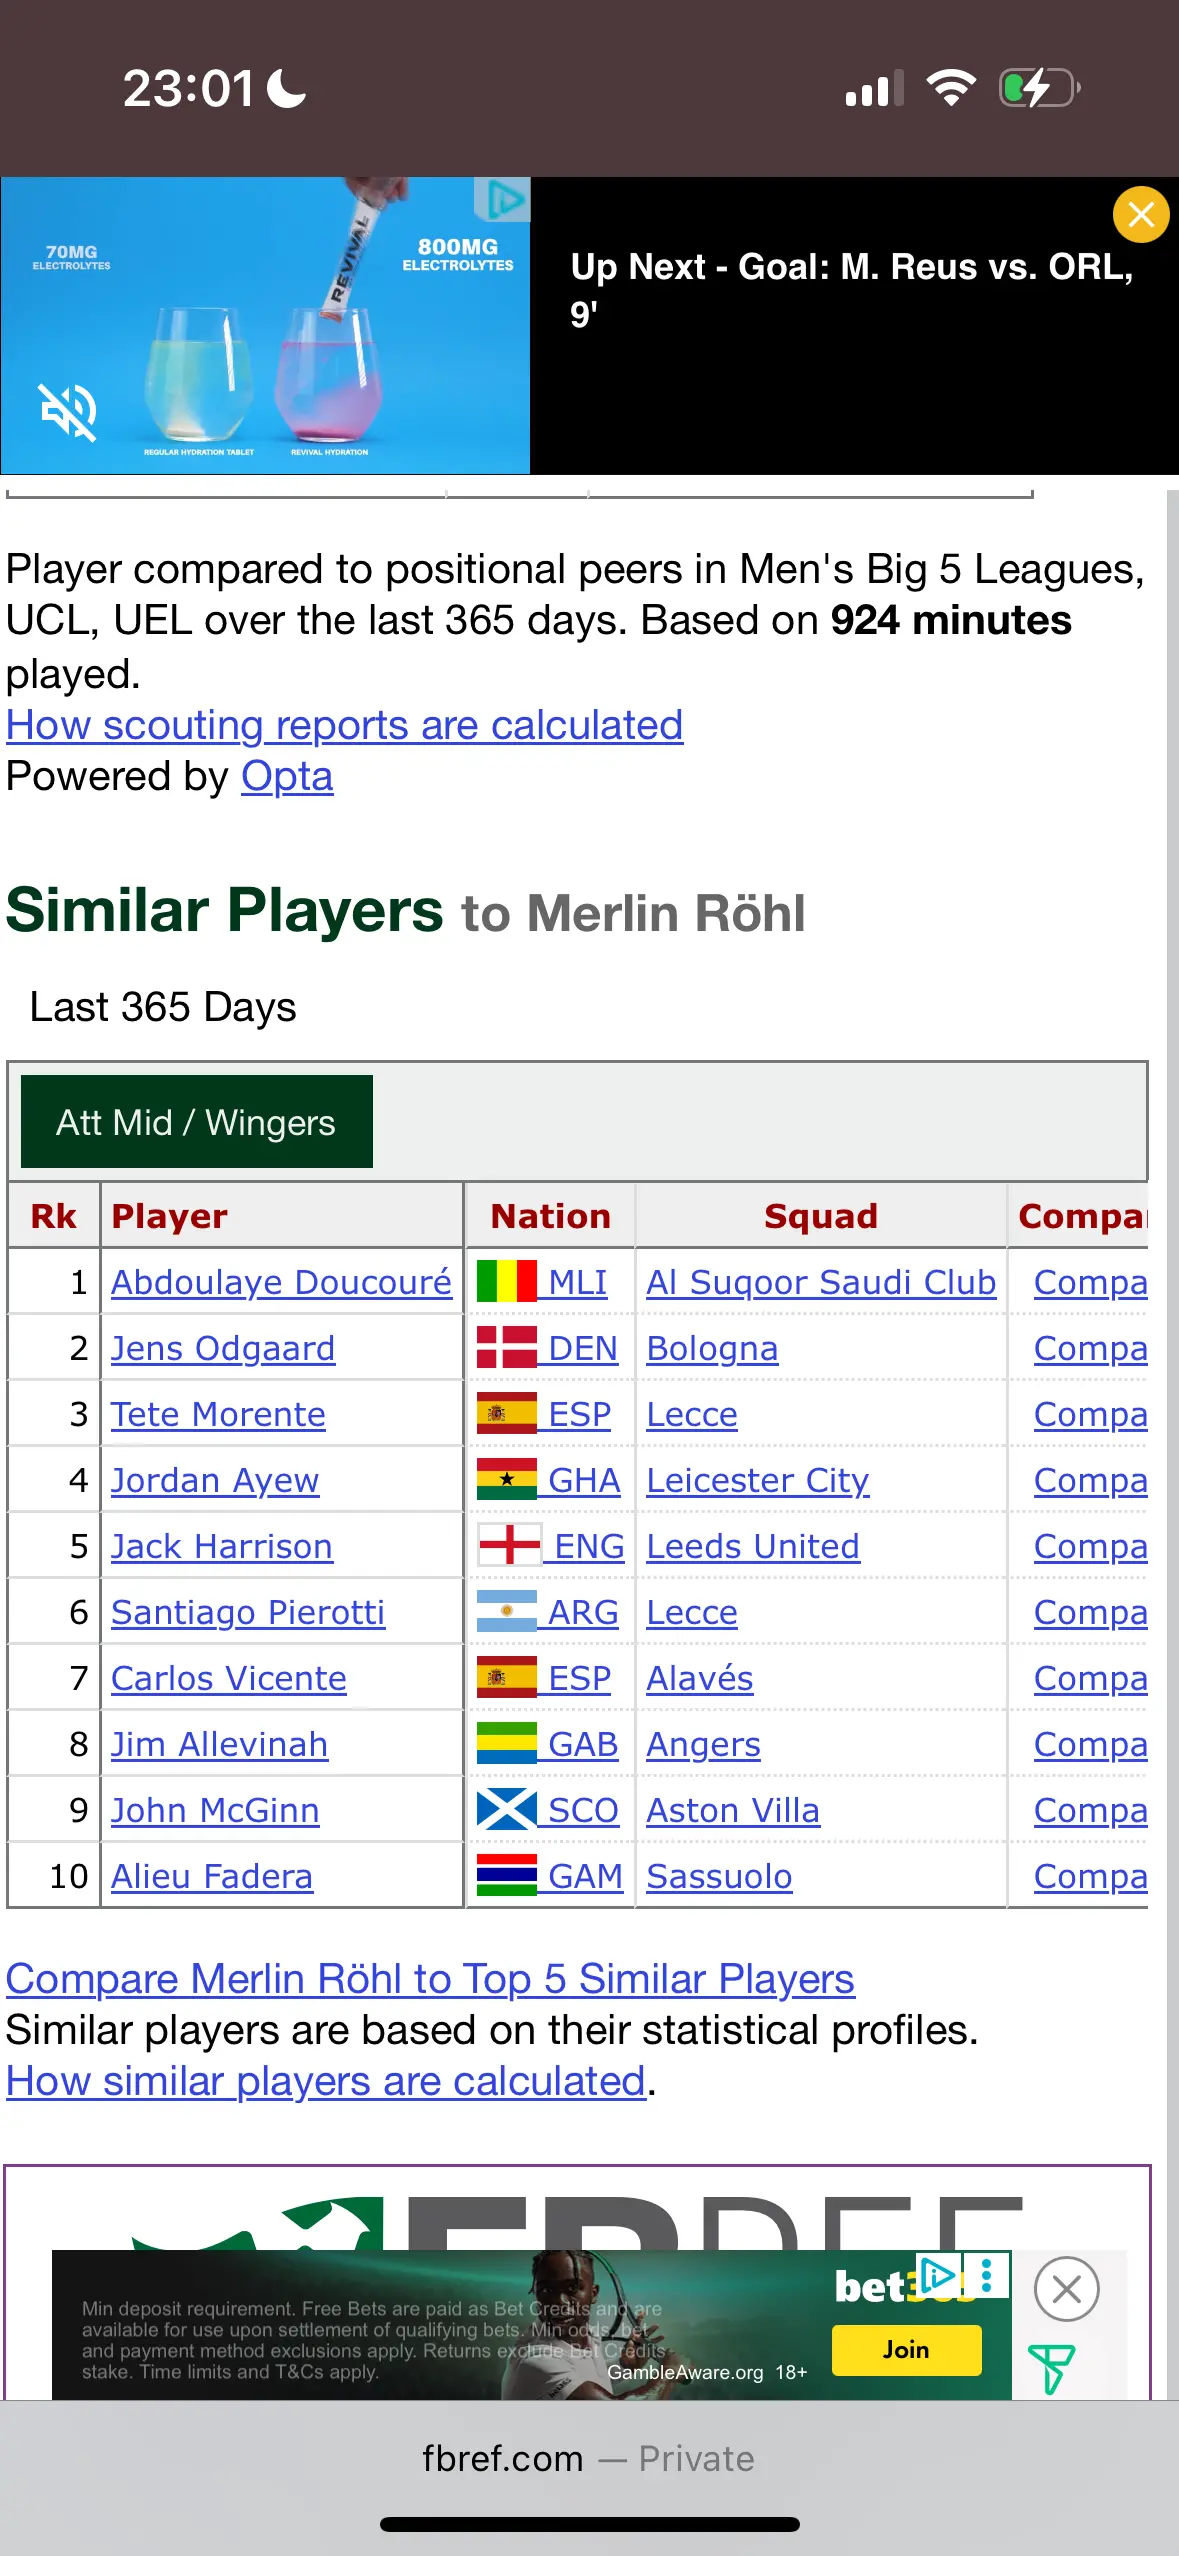Tap the fbref.com address bar
This screenshot has width=1179, height=2556.
[x=588, y=2458]
